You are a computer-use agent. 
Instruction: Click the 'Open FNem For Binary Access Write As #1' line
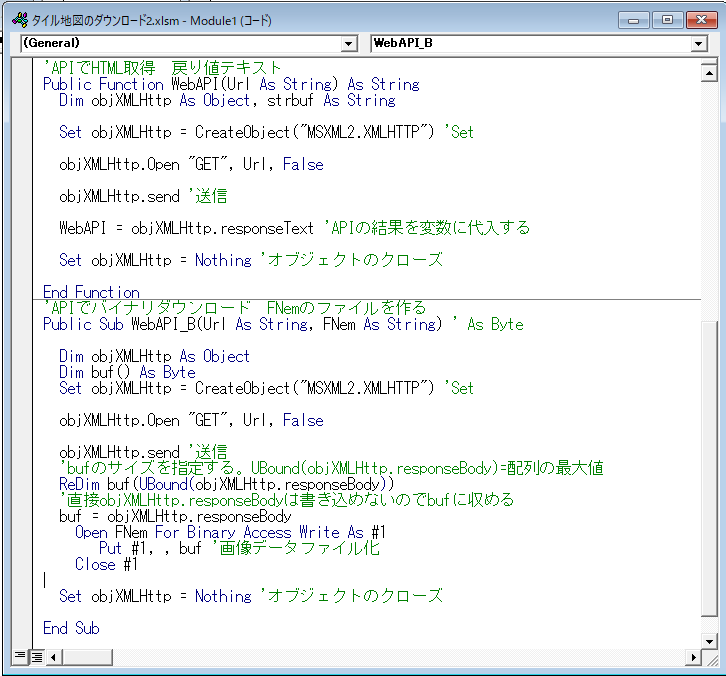click(230, 532)
